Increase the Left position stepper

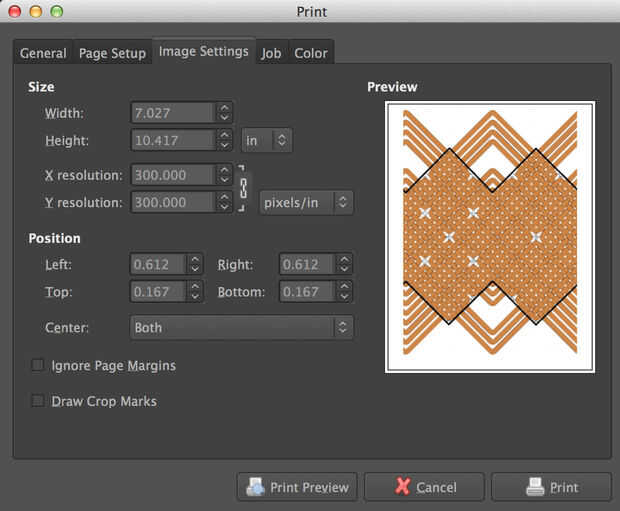pyautogui.click(x=194, y=260)
